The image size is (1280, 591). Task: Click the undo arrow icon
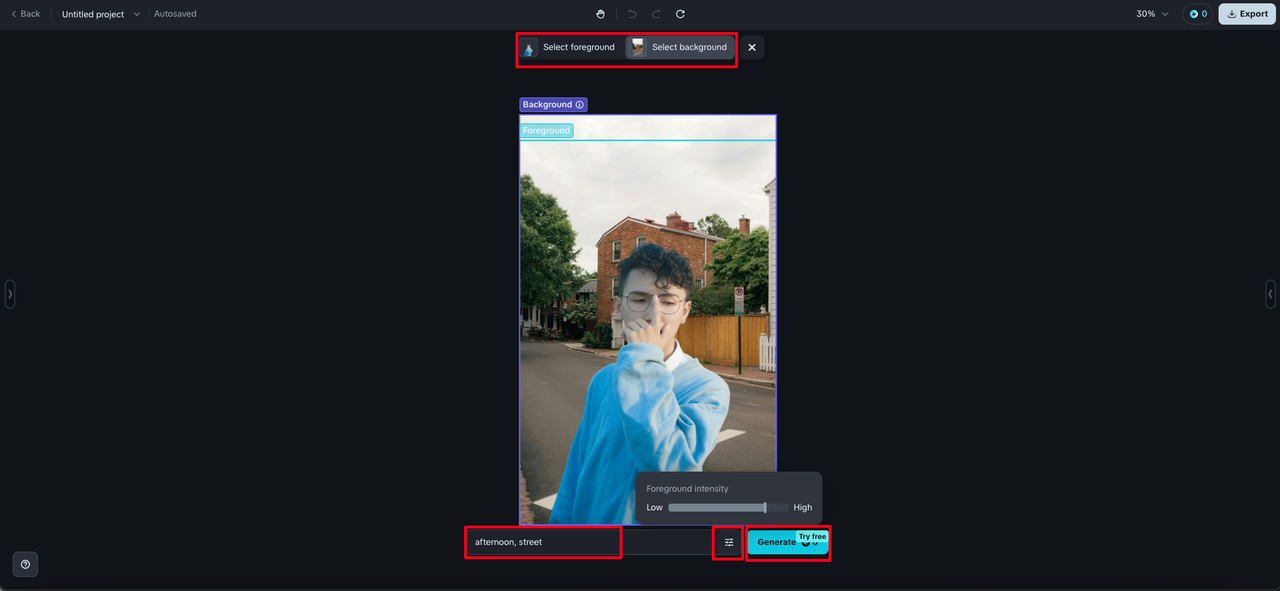tap(632, 14)
